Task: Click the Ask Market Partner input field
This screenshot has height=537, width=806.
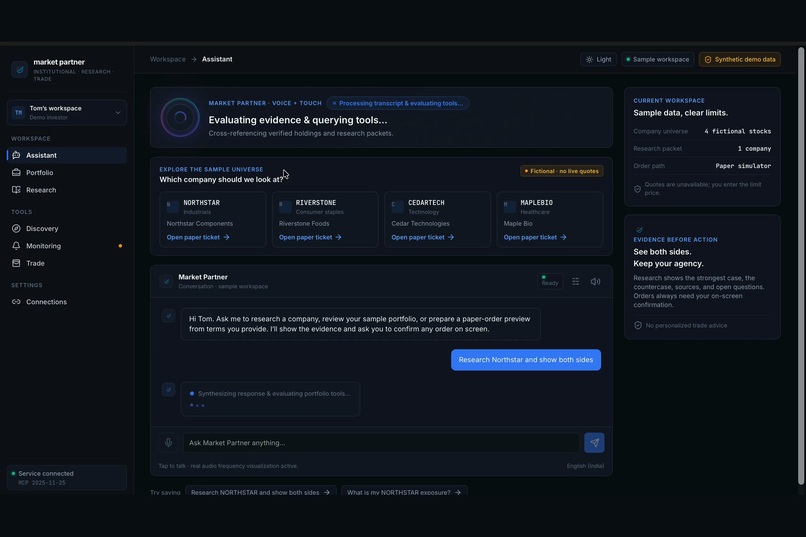Action: tap(381, 443)
